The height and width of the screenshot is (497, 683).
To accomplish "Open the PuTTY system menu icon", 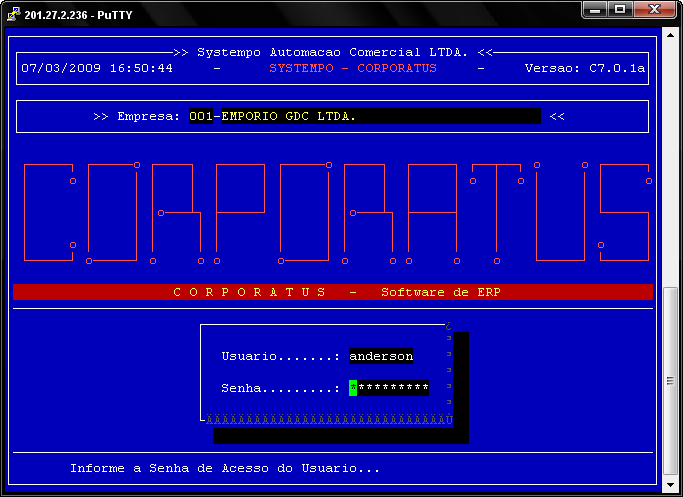I will 14,14.
